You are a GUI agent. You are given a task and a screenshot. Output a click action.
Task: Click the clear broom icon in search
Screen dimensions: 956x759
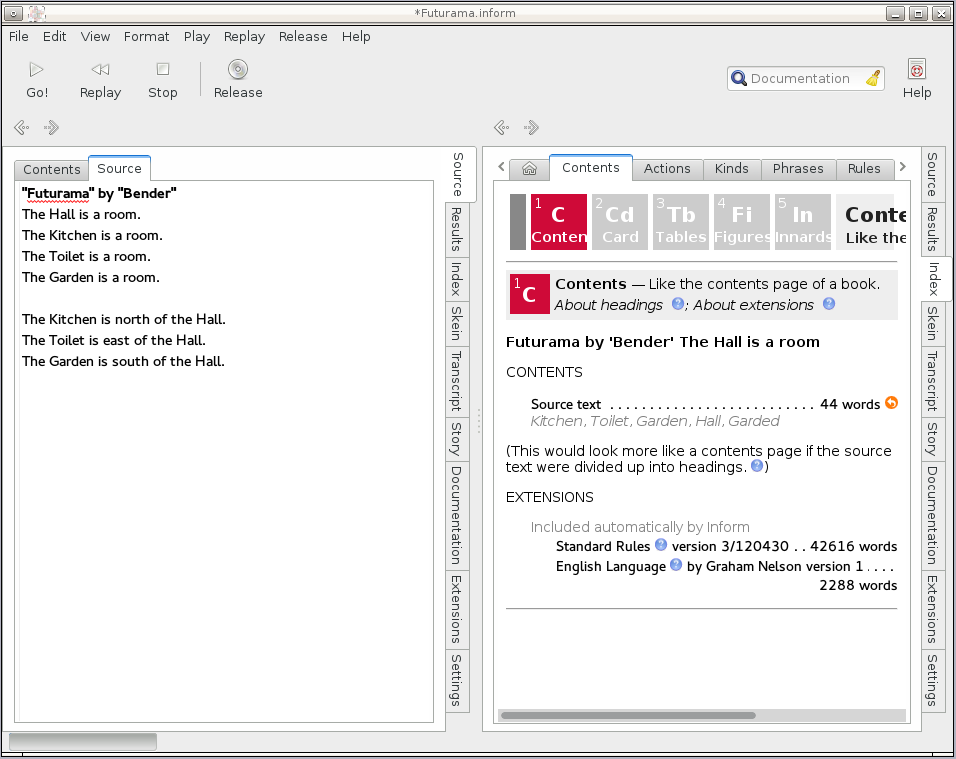873,79
